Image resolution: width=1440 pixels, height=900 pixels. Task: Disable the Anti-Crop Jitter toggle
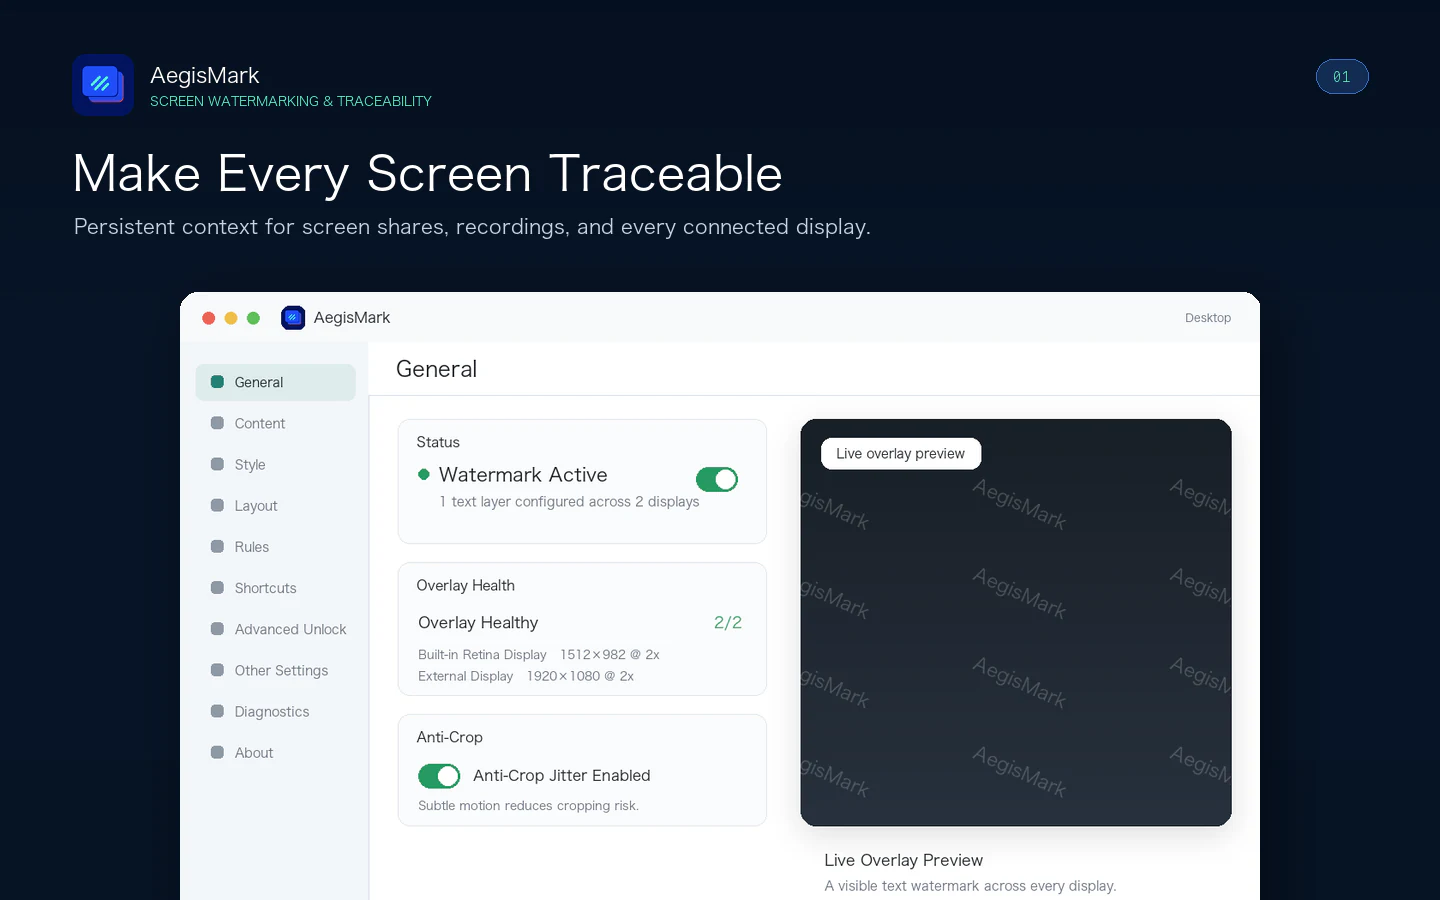439,776
